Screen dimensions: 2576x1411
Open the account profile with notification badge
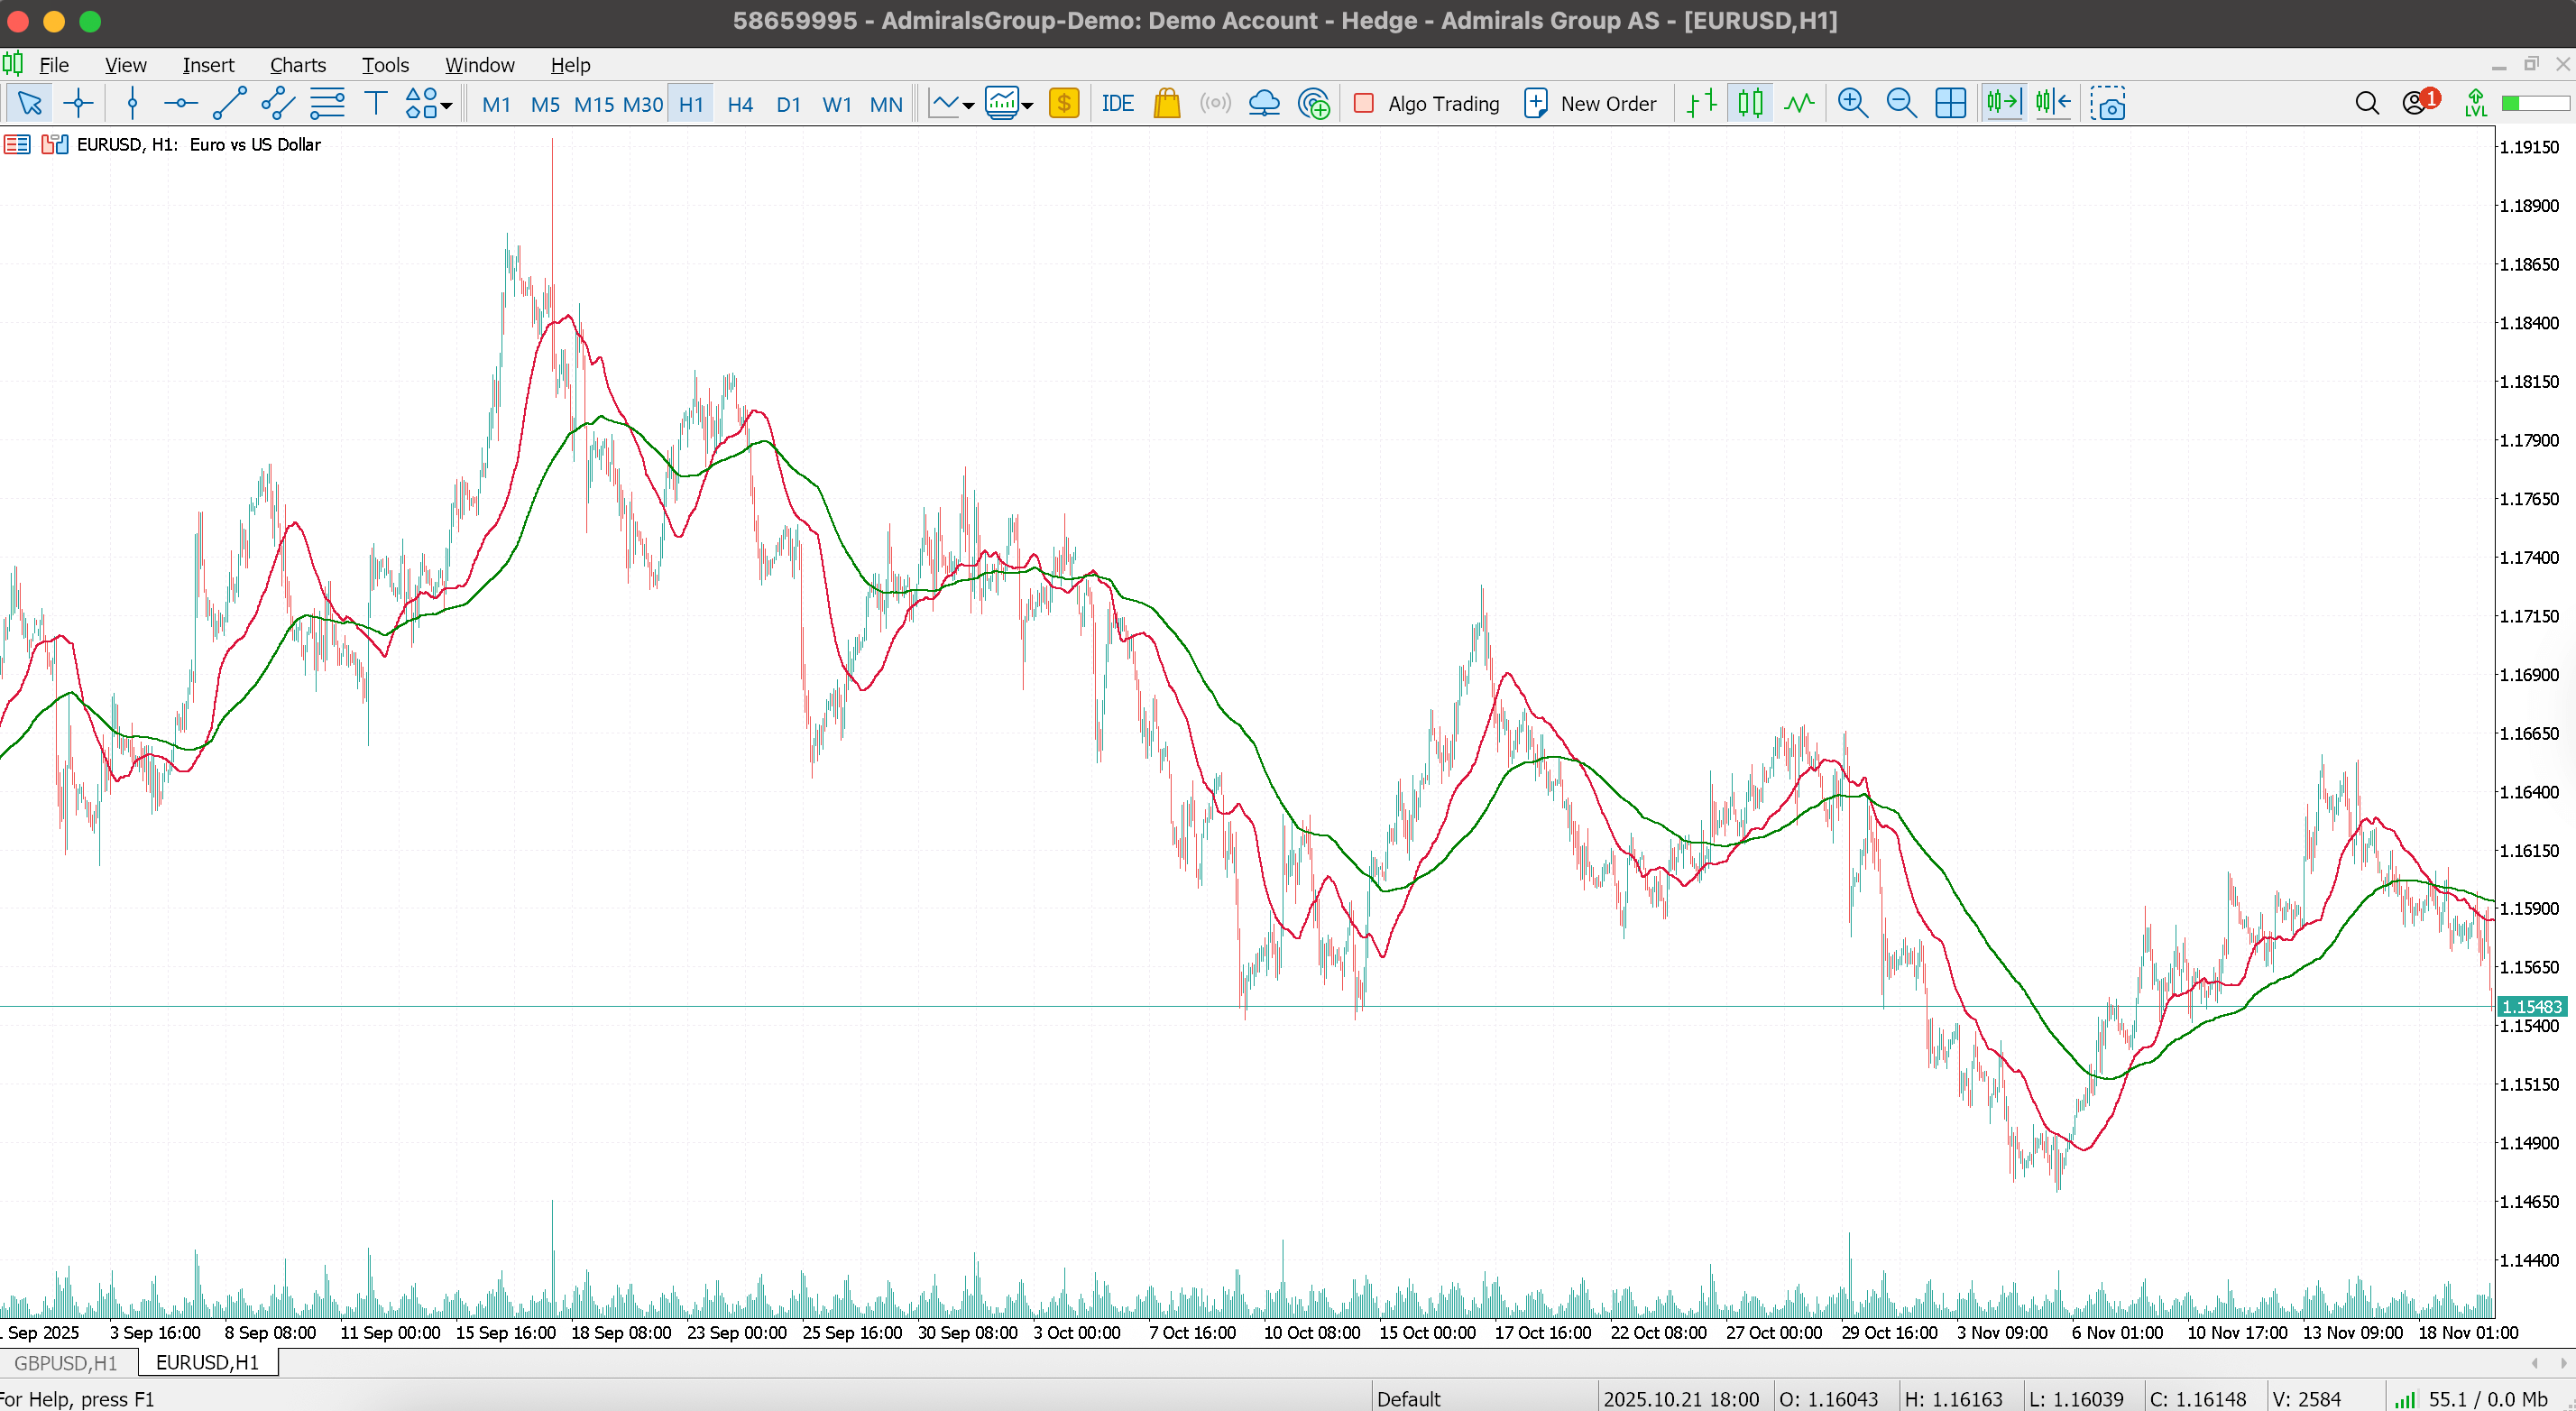[x=2420, y=102]
